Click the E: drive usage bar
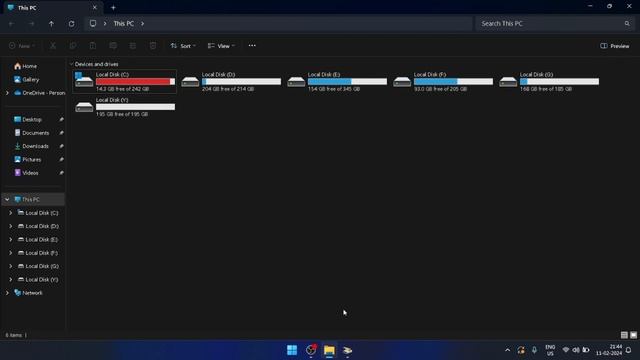Image resolution: width=640 pixels, height=360 pixels. (x=347, y=82)
